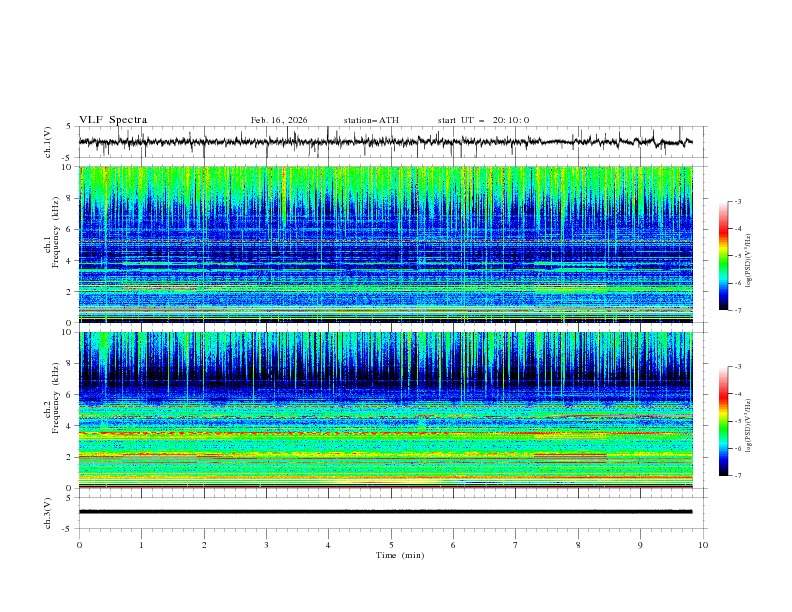
Task: Click the ch.3 flat voltage trace
Action: [385, 512]
